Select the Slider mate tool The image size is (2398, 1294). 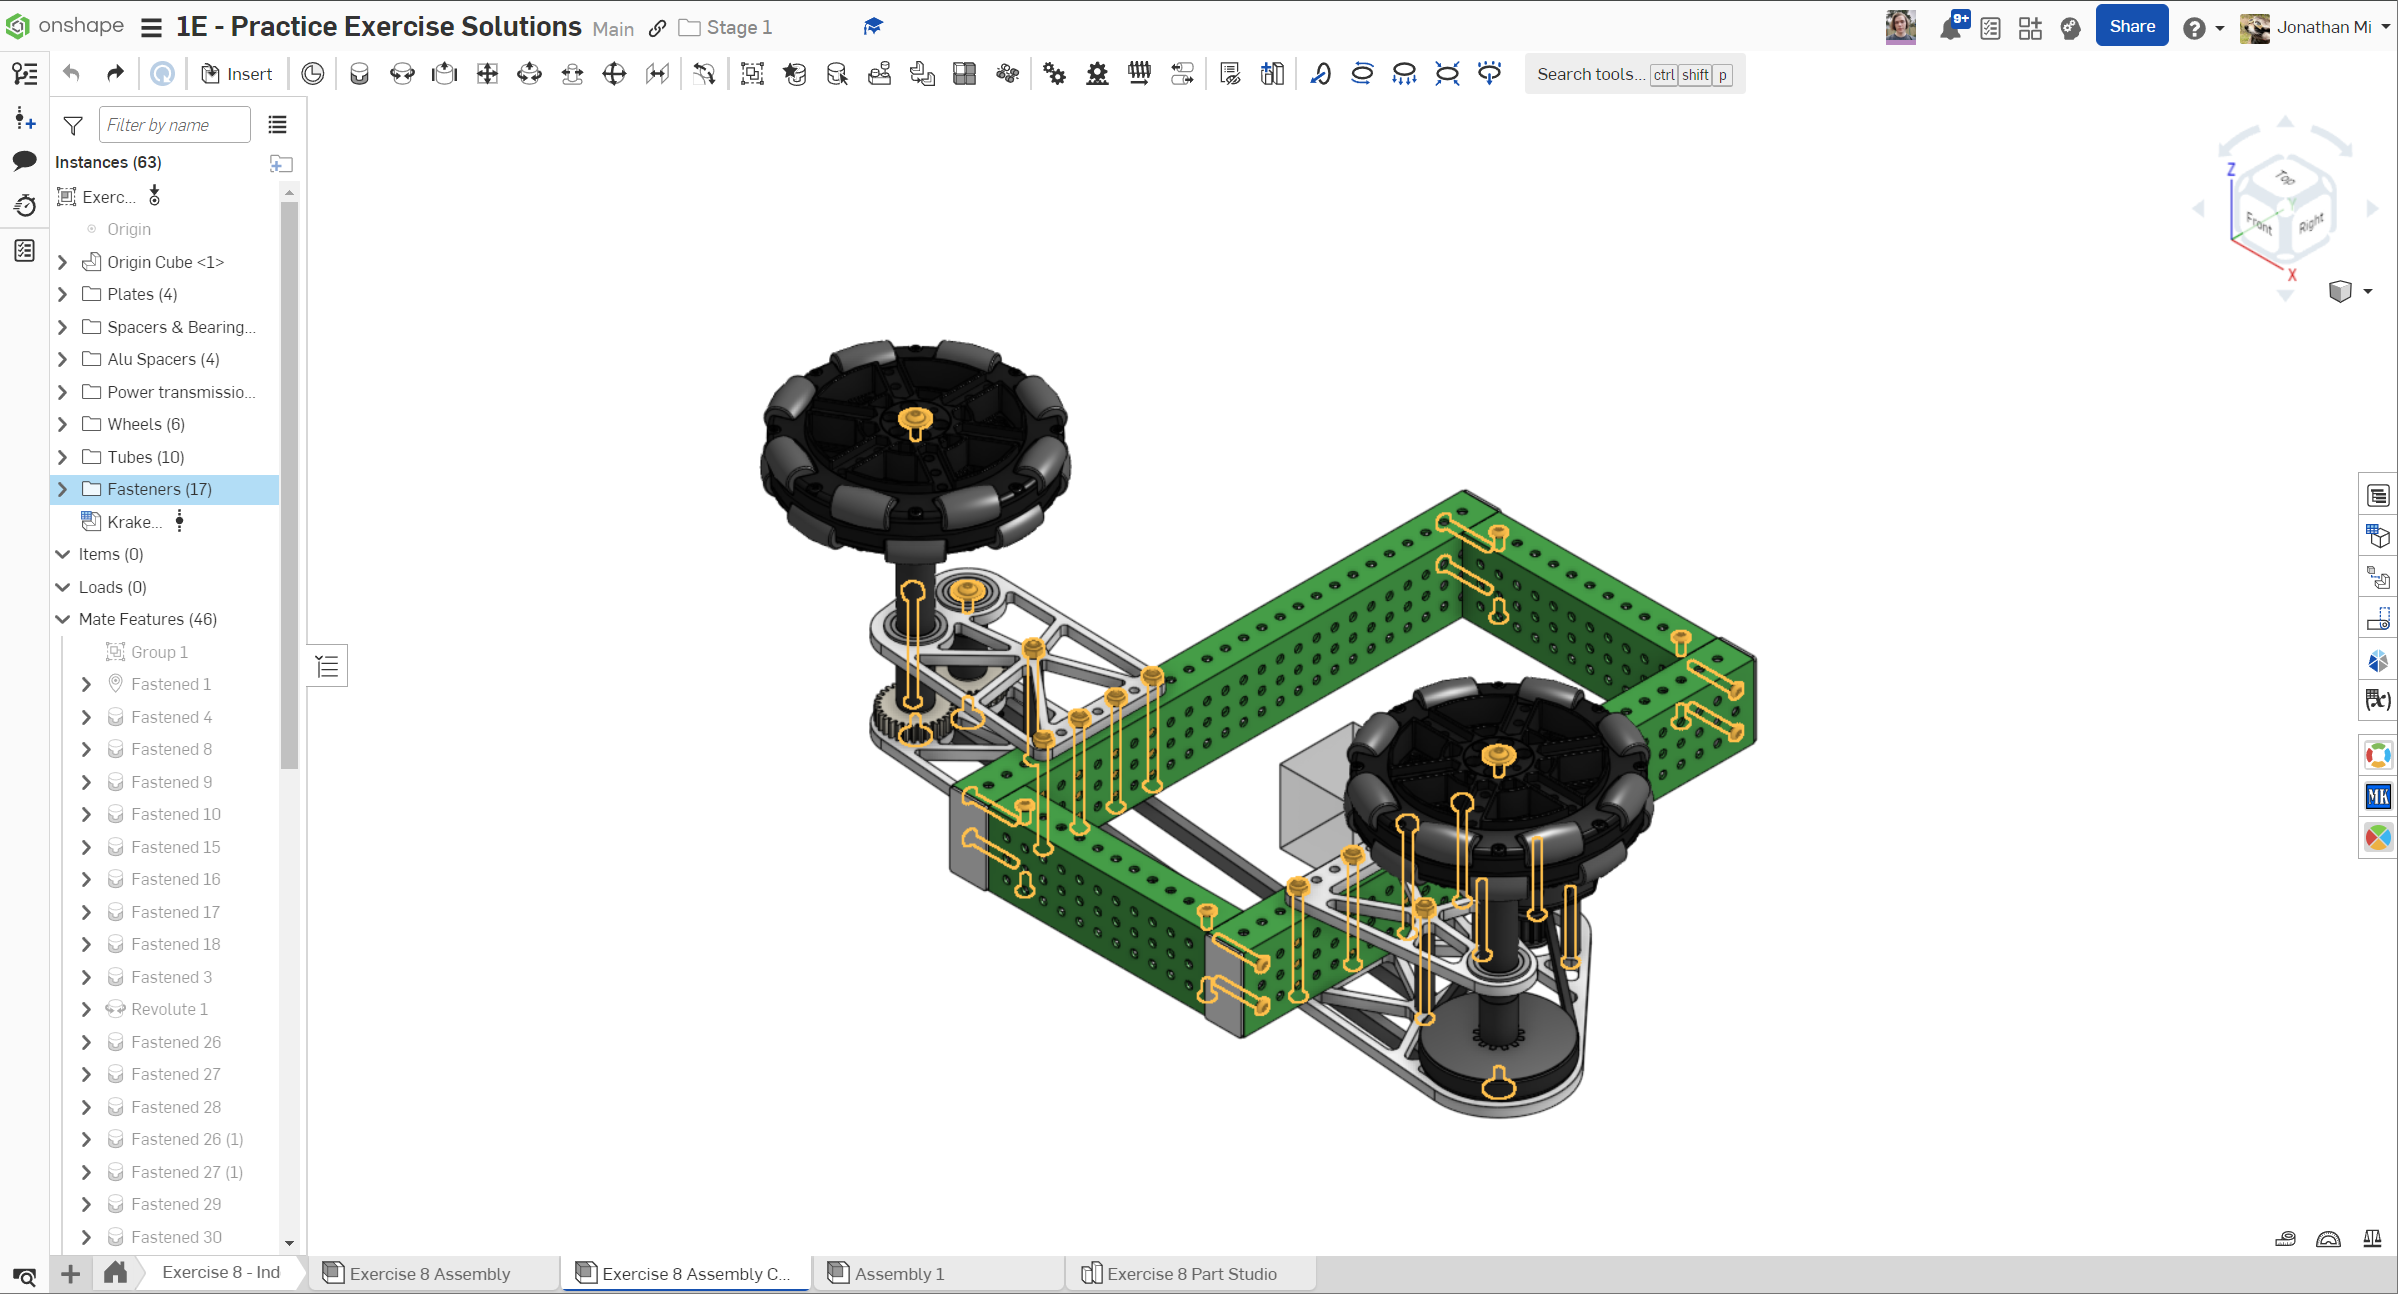click(445, 74)
